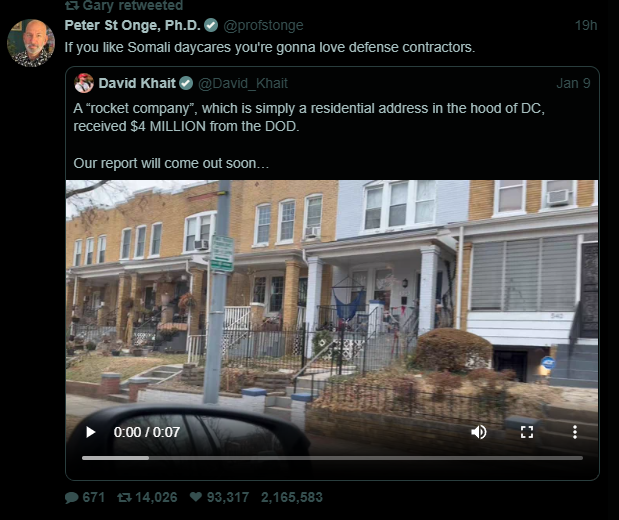Click the retweet icon with 14,026
The image size is (619, 520).
coord(124,497)
